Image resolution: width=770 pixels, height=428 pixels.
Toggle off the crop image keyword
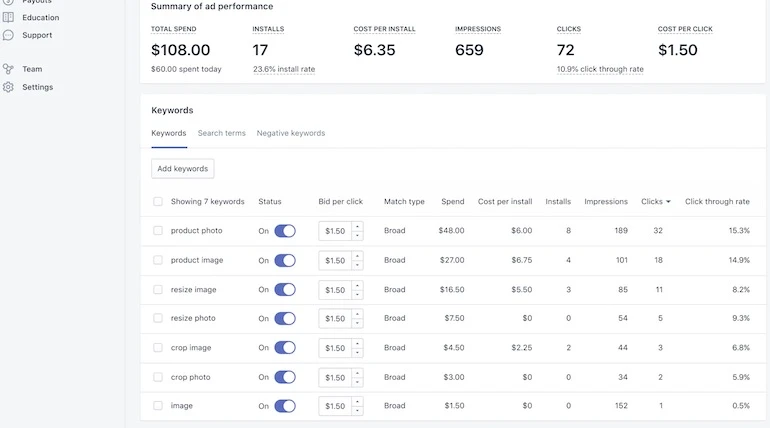click(x=285, y=348)
